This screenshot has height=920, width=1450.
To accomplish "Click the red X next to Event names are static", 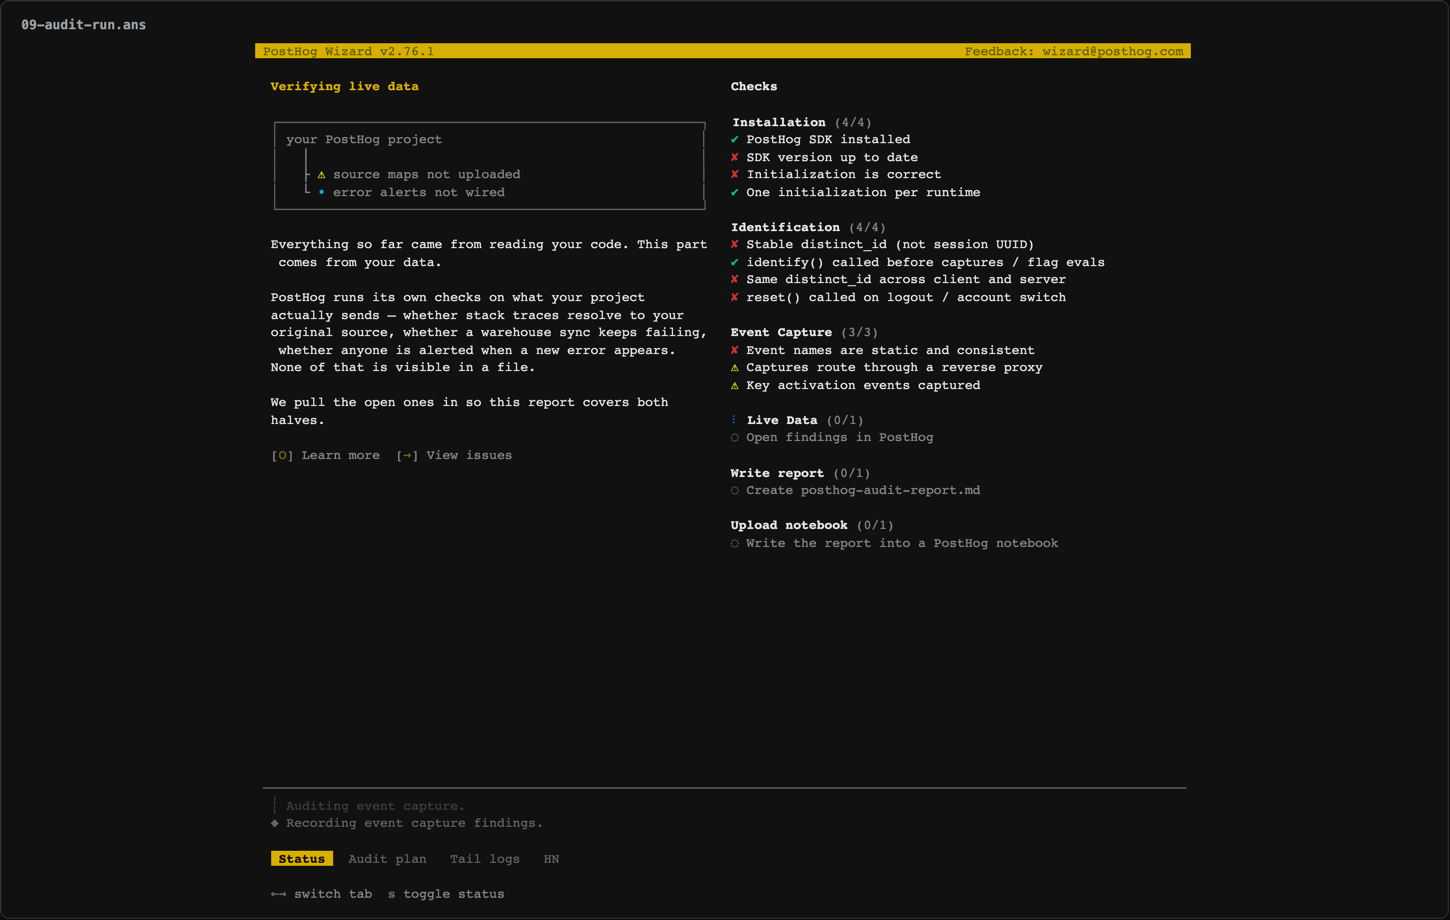I will tap(735, 350).
